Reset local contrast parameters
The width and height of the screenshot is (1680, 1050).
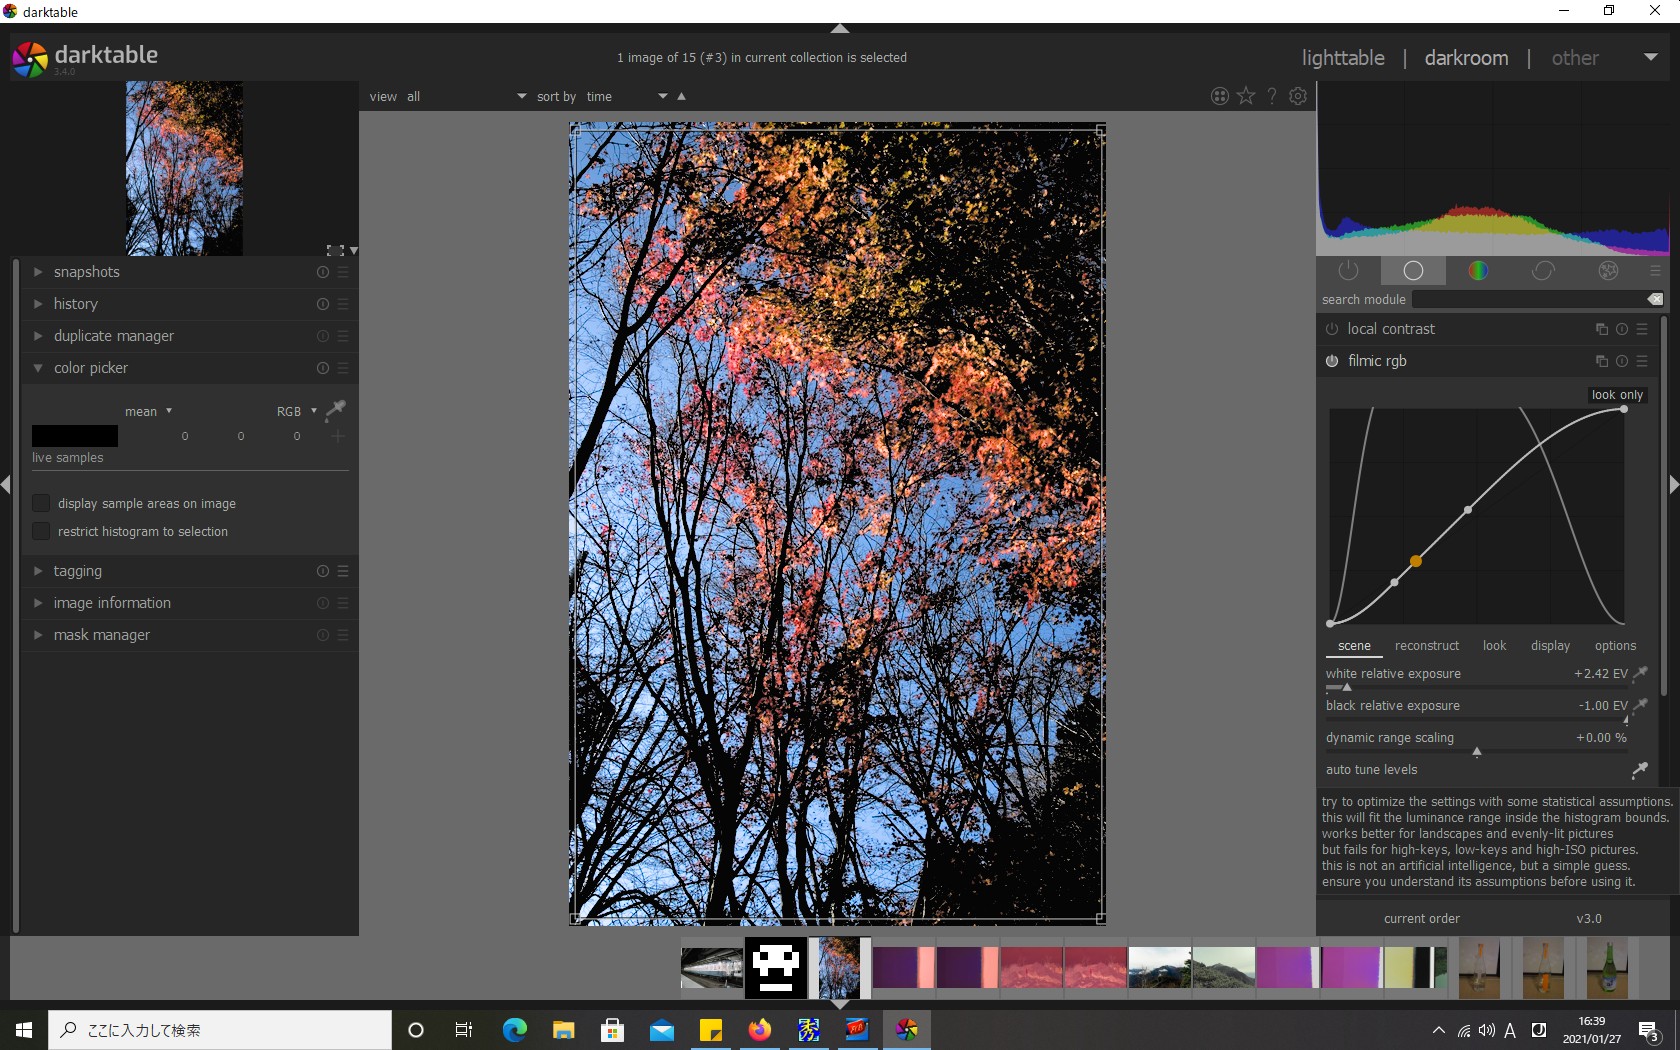(x=1622, y=329)
